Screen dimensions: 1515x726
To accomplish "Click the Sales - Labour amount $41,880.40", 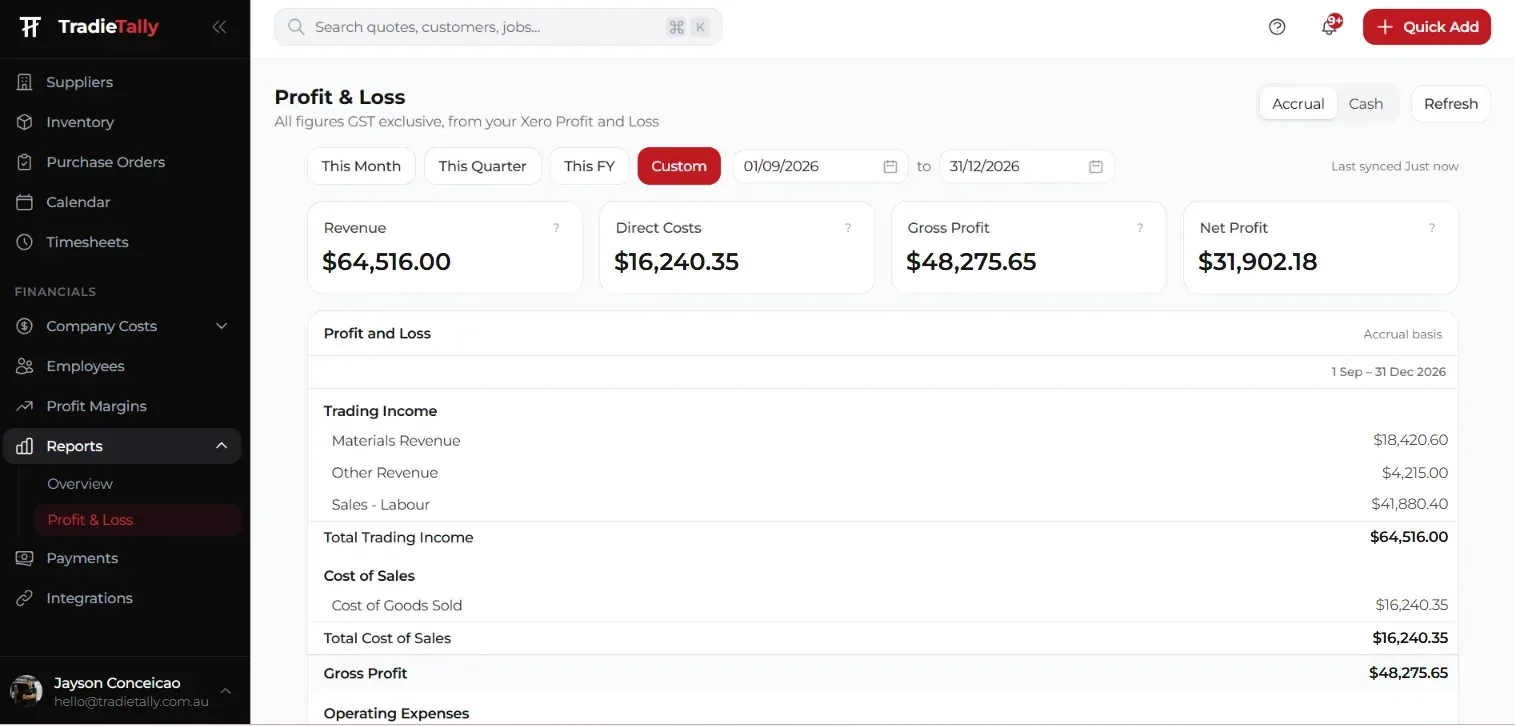I will point(1410,504).
